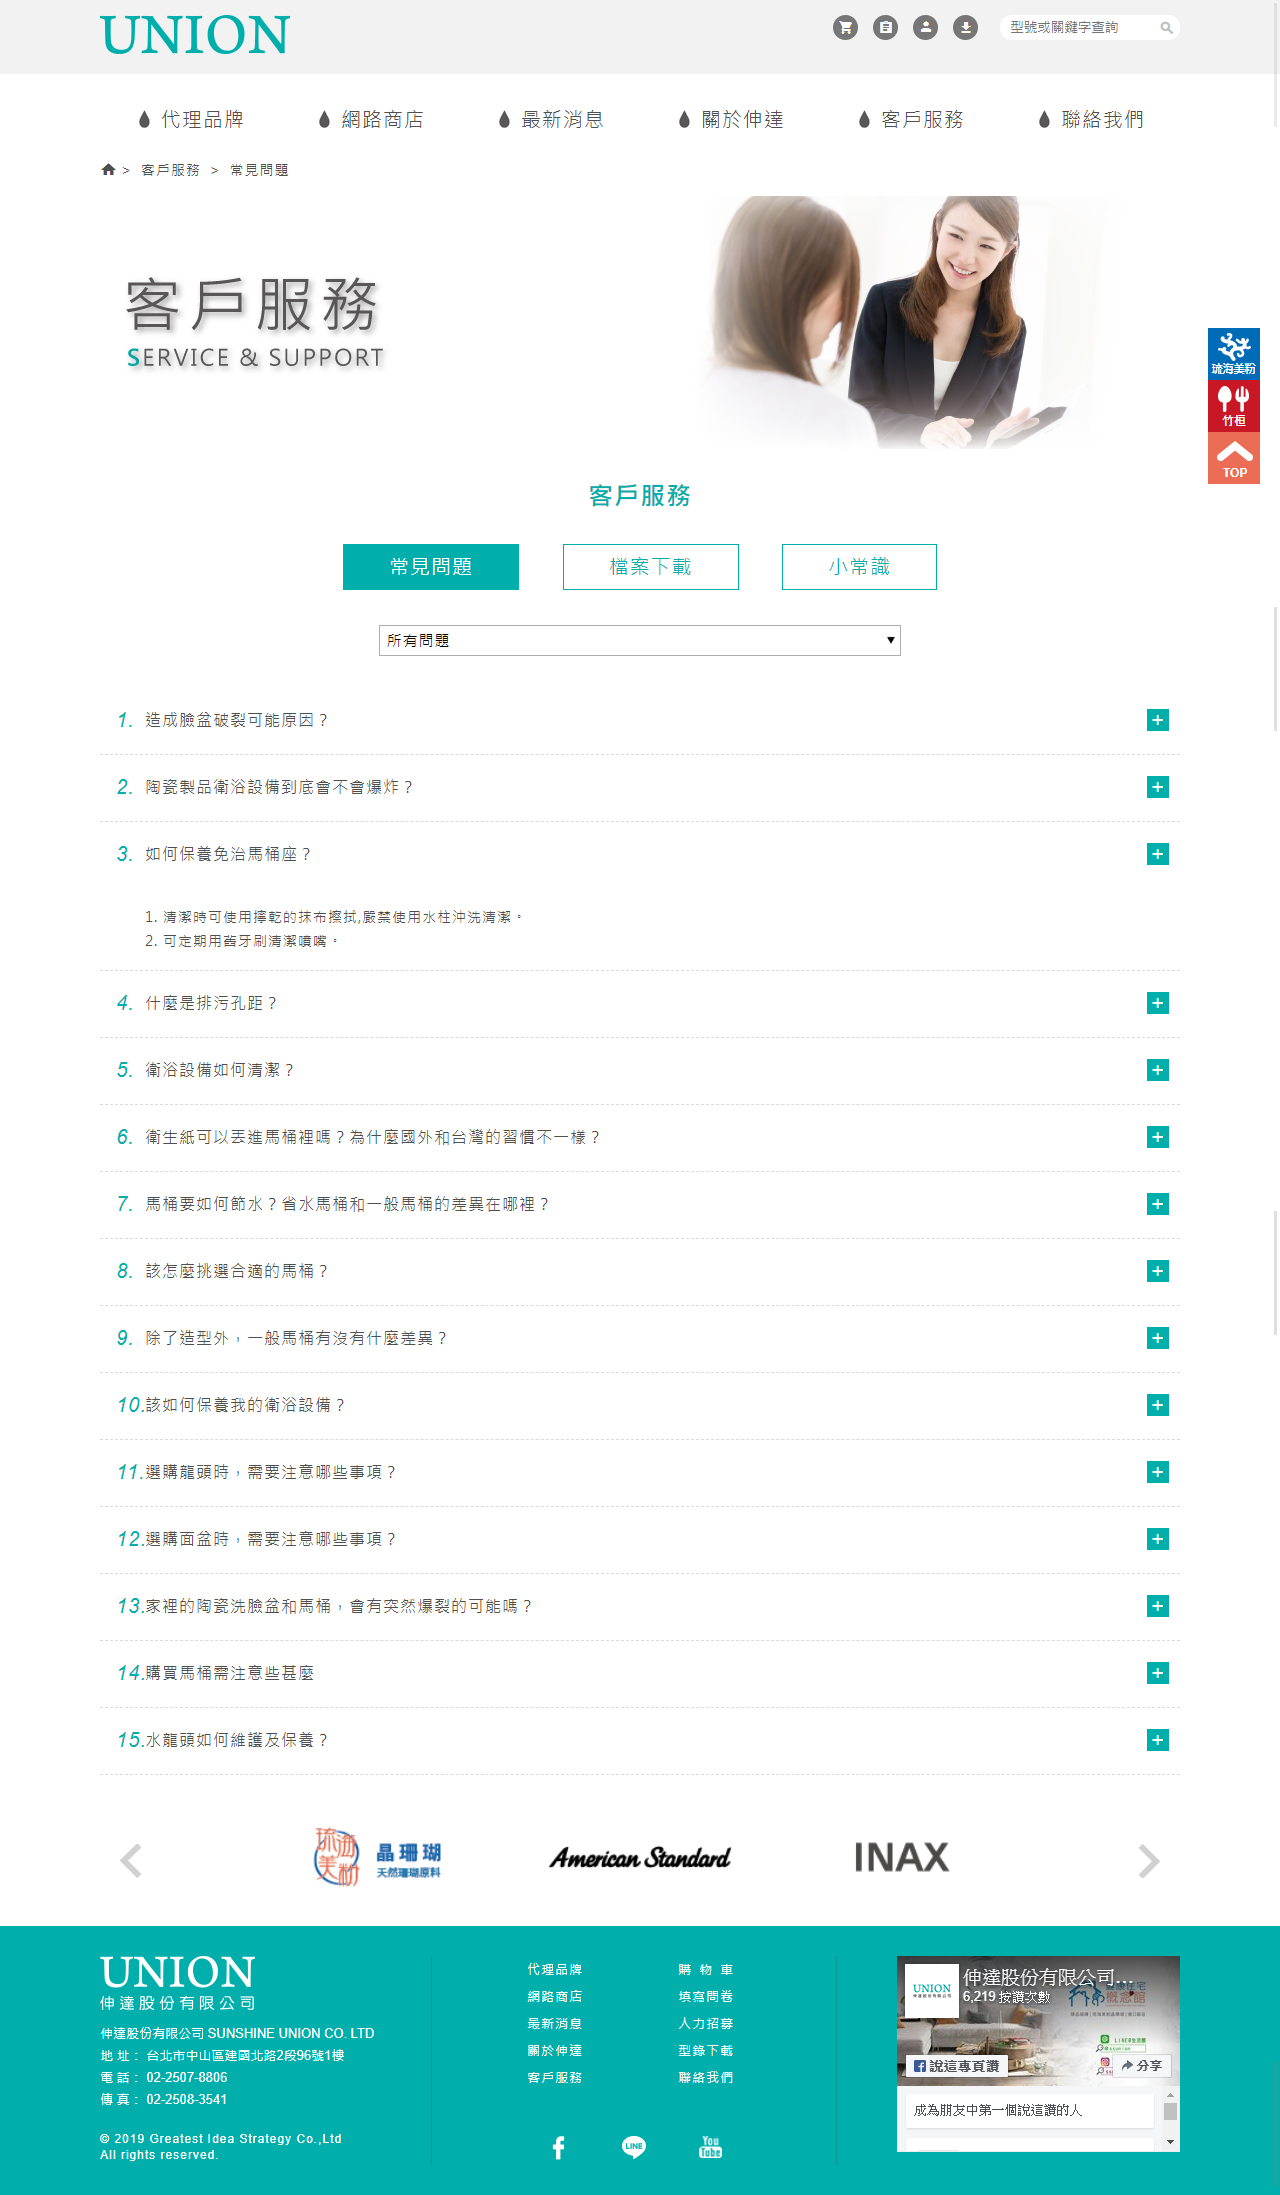Open footer link 填寫問卷
Screen dimensions: 1280x2195
tap(706, 1996)
